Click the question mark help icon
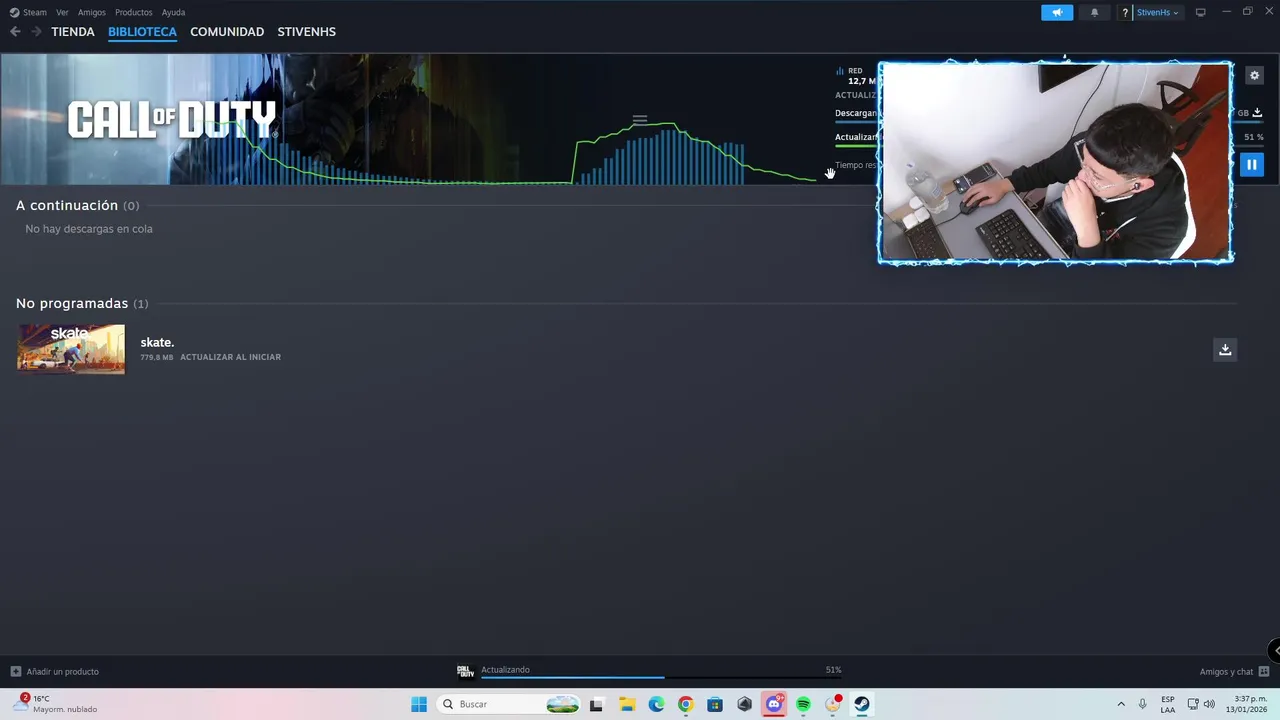The height and width of the screenshot is (720, 1280). (x=1125, y=12)
